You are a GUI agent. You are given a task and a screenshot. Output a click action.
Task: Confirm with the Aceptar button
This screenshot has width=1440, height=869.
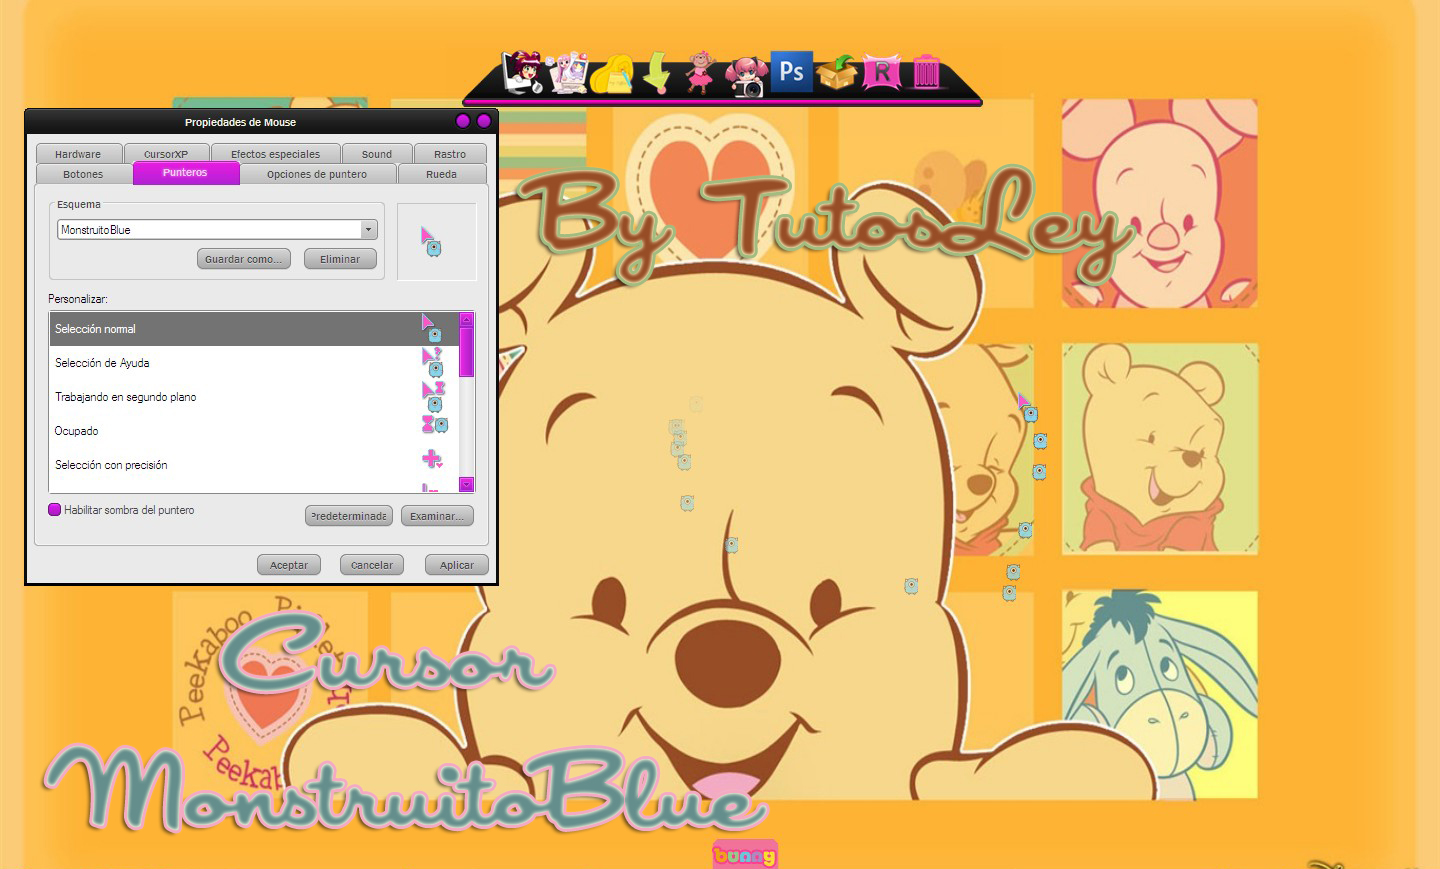289,565
